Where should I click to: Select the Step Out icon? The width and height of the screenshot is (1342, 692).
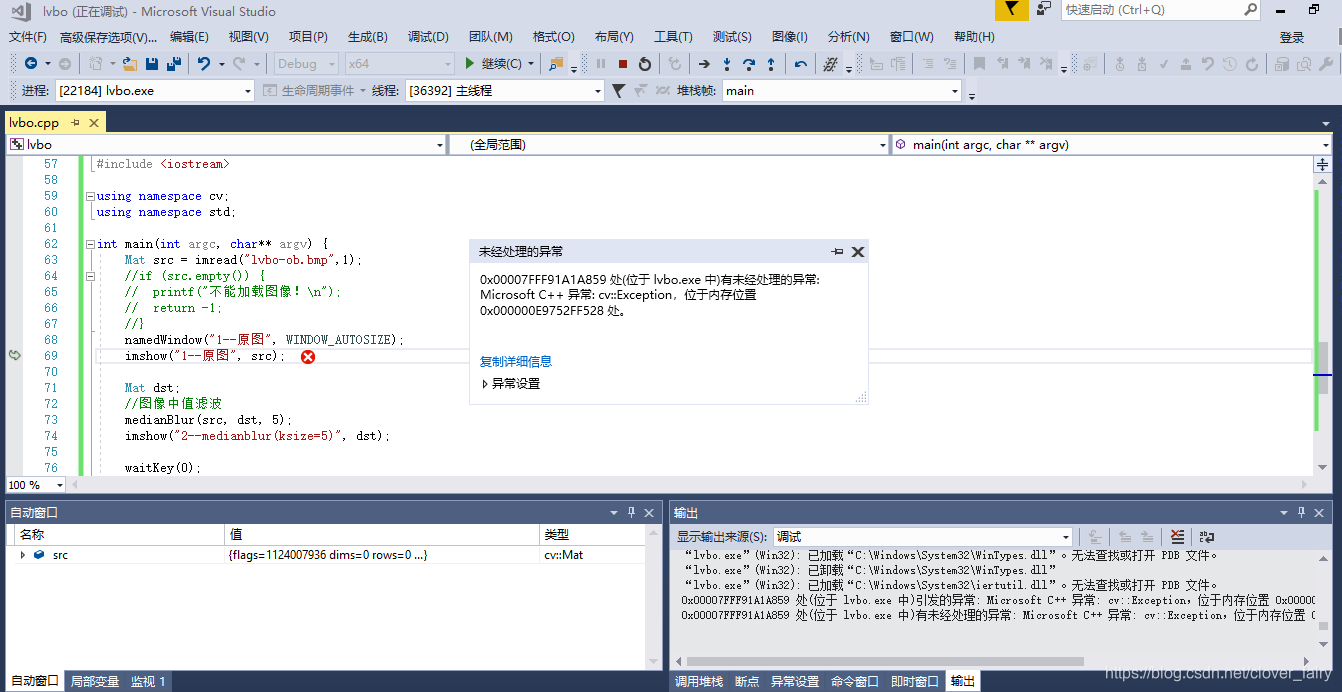click(771, 64)
